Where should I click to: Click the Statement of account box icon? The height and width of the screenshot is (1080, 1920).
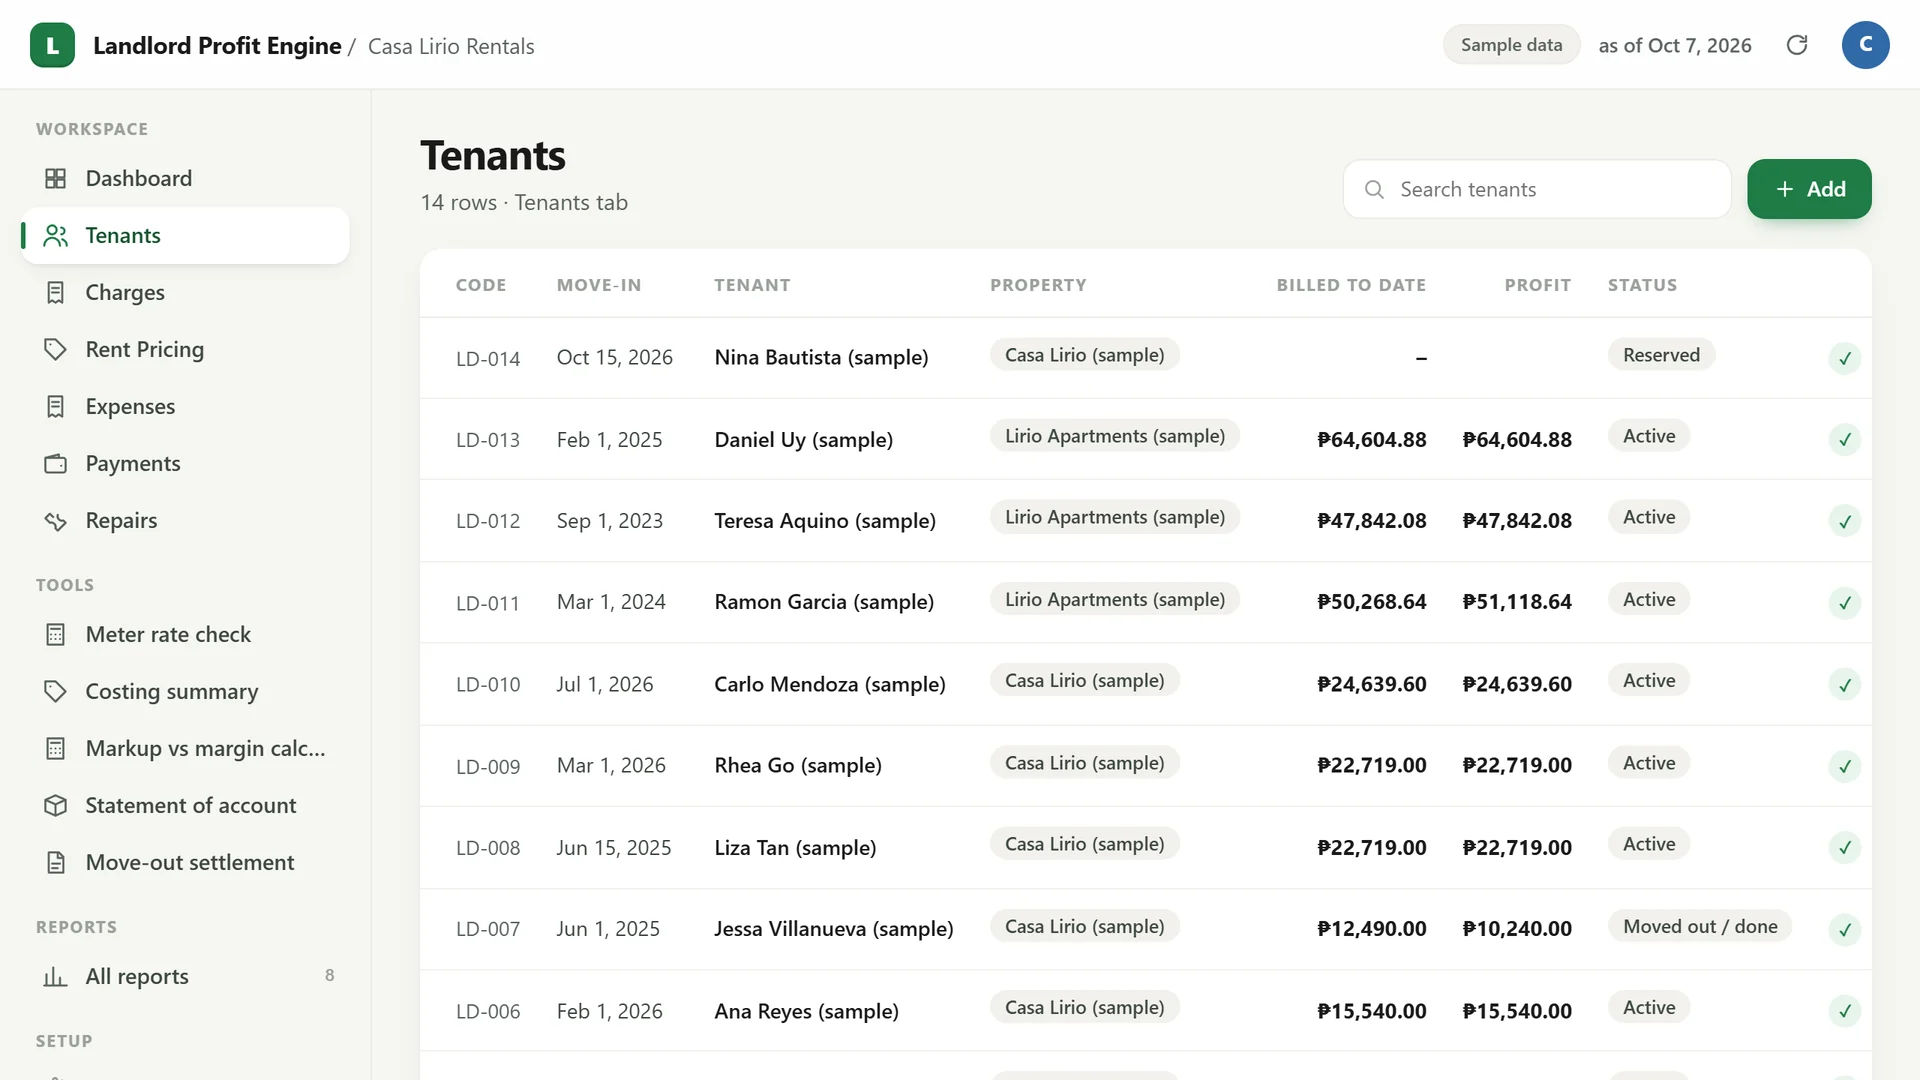(x=56, y=805)
